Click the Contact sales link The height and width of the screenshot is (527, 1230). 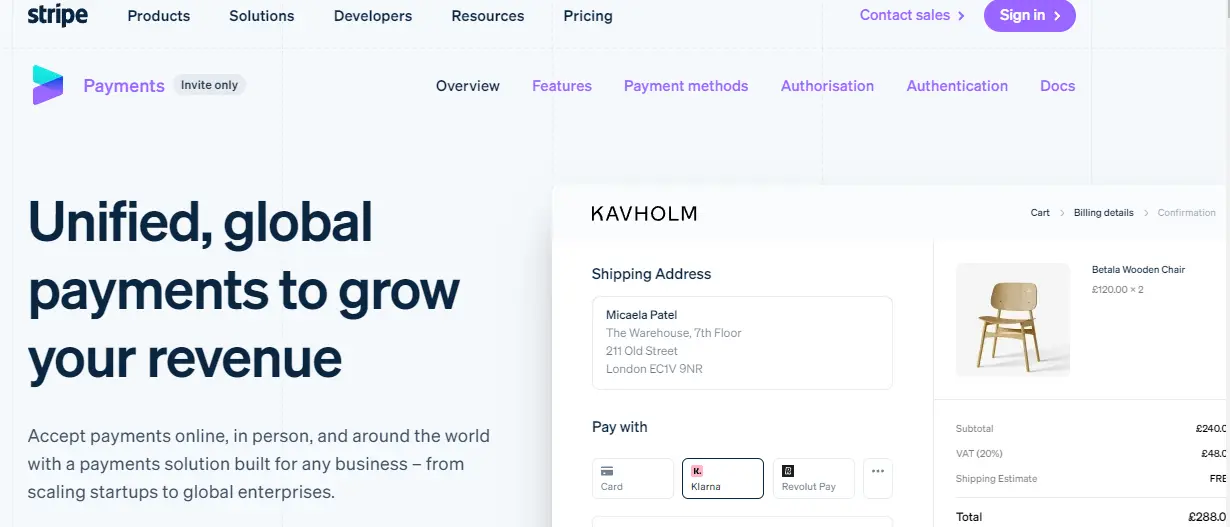pos(912,15)
